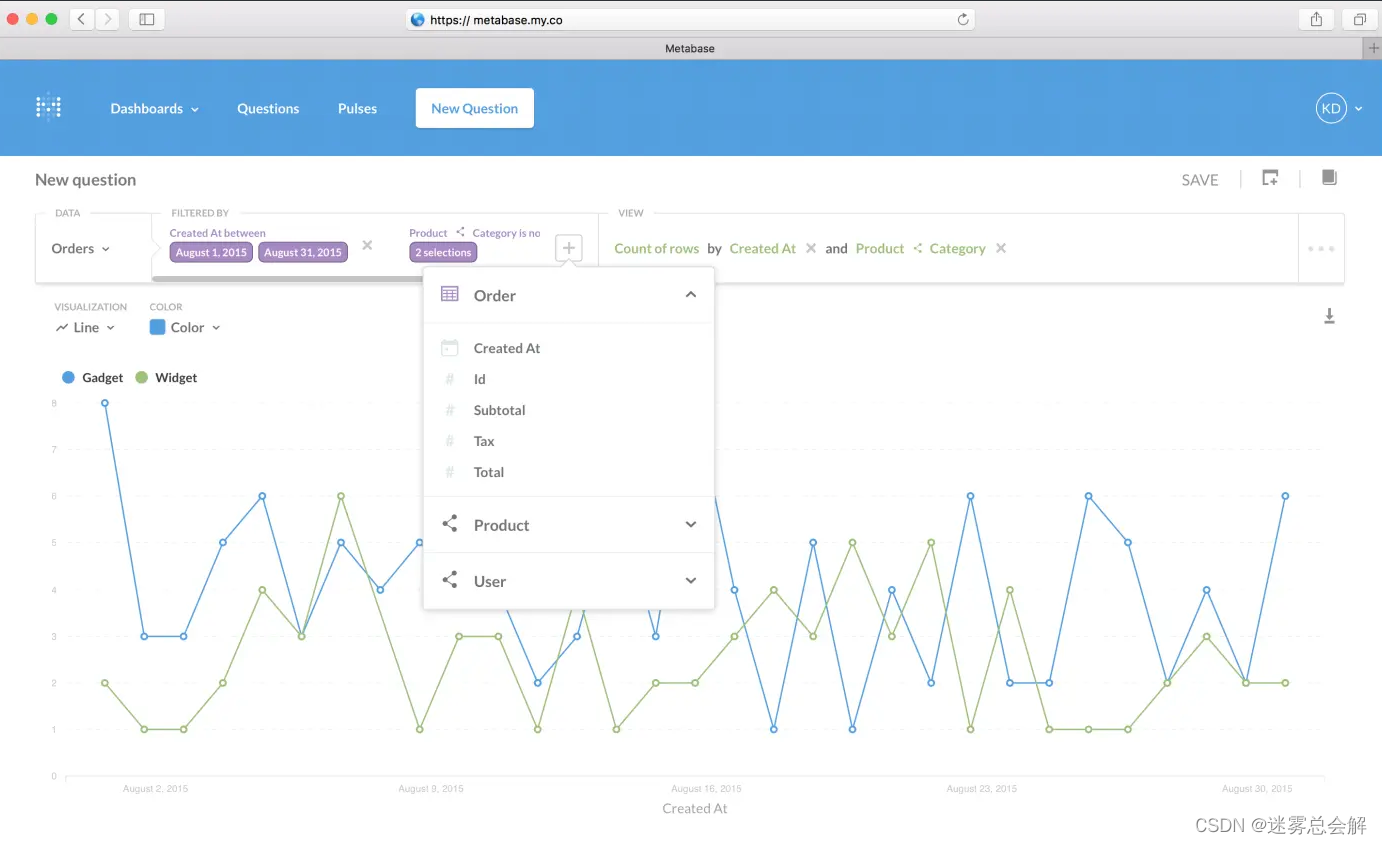Toggle the Safari sidebar
Screen dimensions: 1382x844
147,19
